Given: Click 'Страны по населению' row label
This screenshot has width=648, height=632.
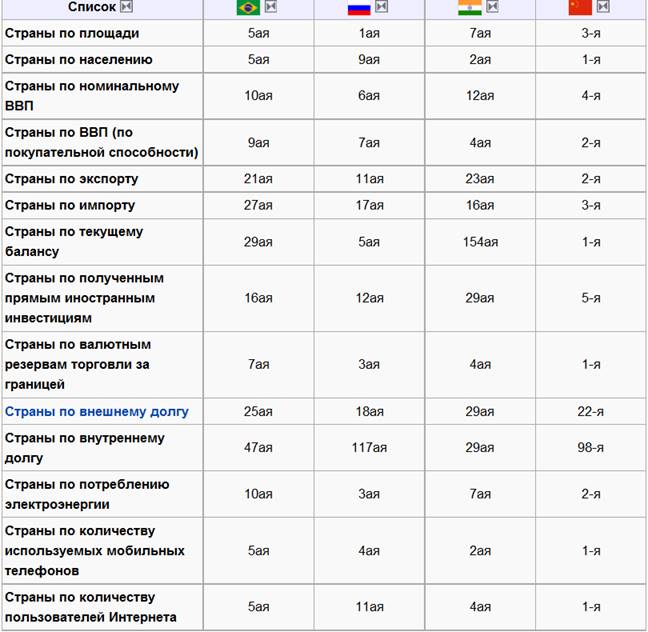Looking at the screenshot, I should coord(78,59).
